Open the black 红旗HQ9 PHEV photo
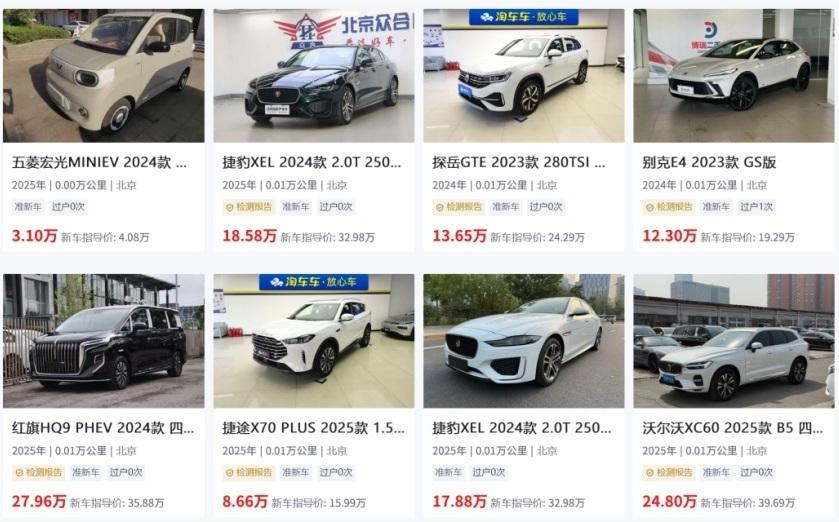Image resolution: width=839 pixels, height=522 pixels. [103, 341]
